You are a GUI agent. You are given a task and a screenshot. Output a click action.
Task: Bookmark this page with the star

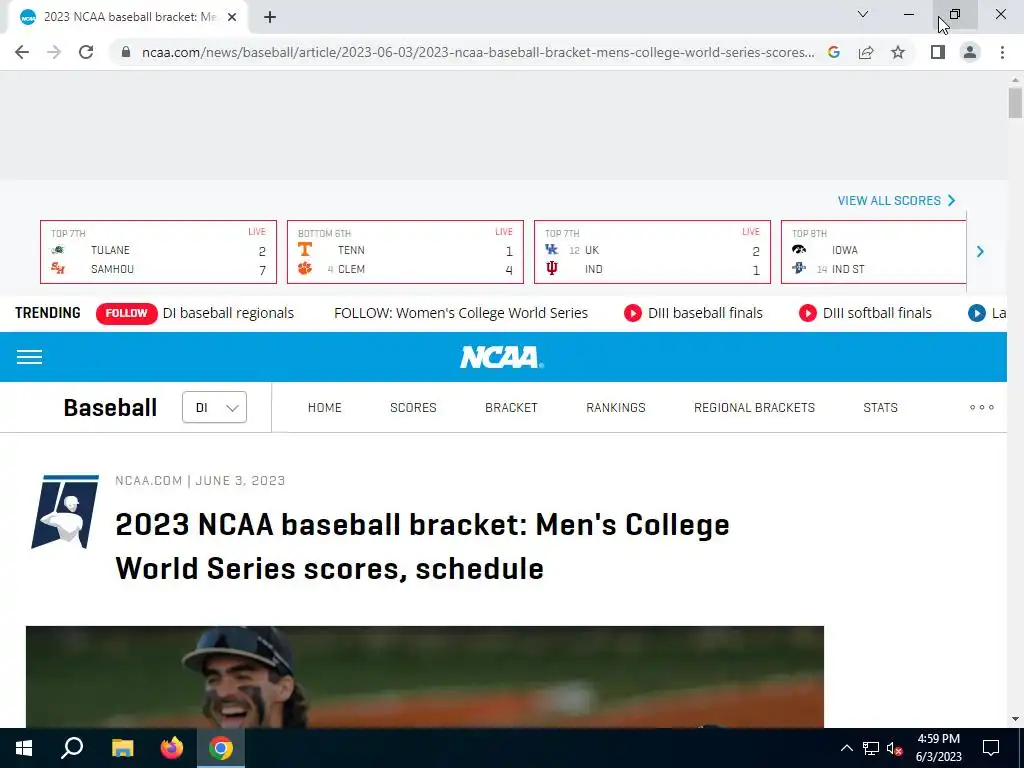pos(898,52)
